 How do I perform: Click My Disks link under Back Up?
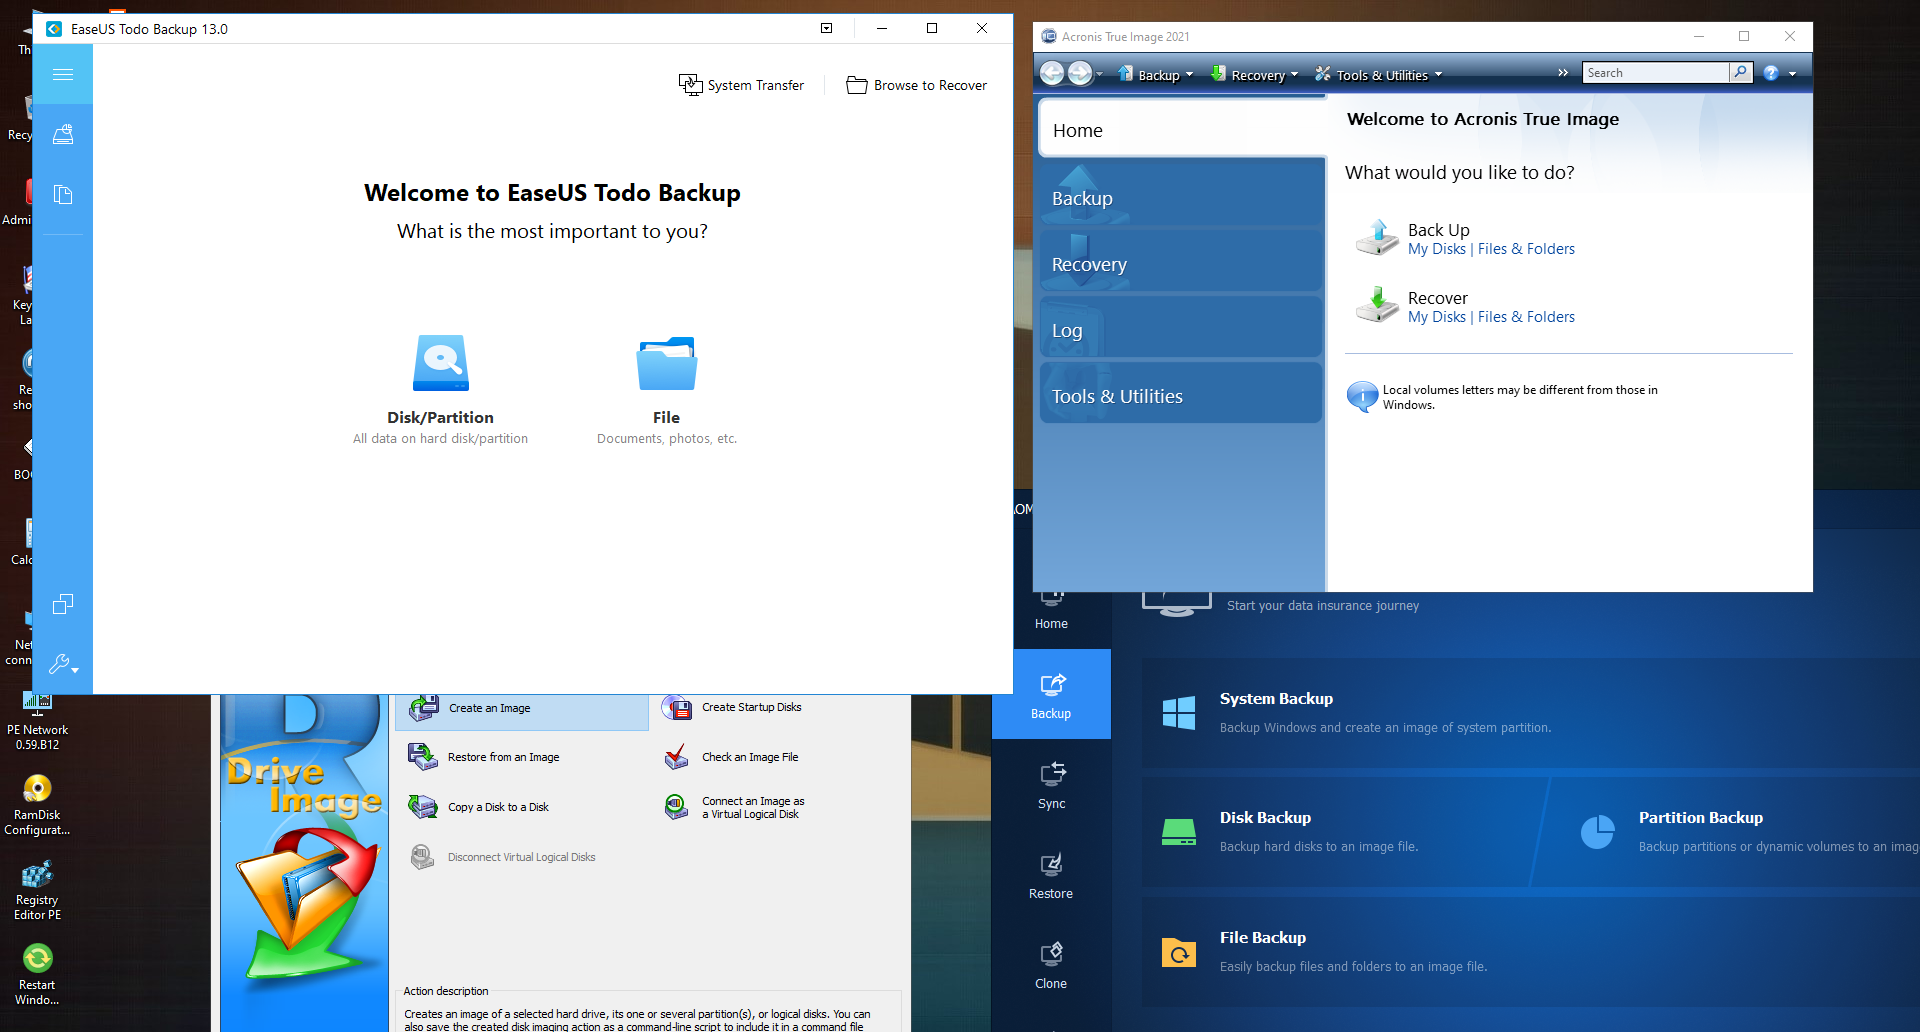point(1436,249)
